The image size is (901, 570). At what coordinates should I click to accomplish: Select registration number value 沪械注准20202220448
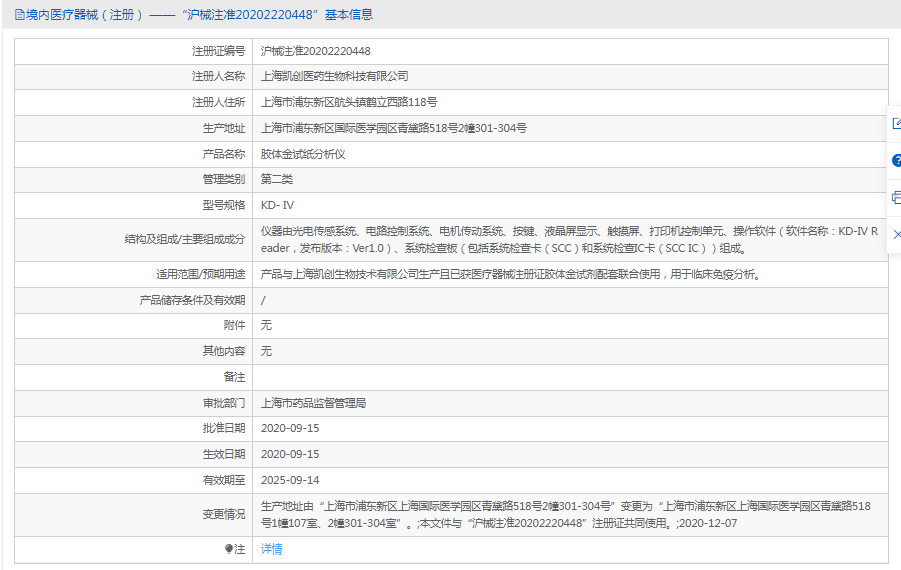point(315,51)
